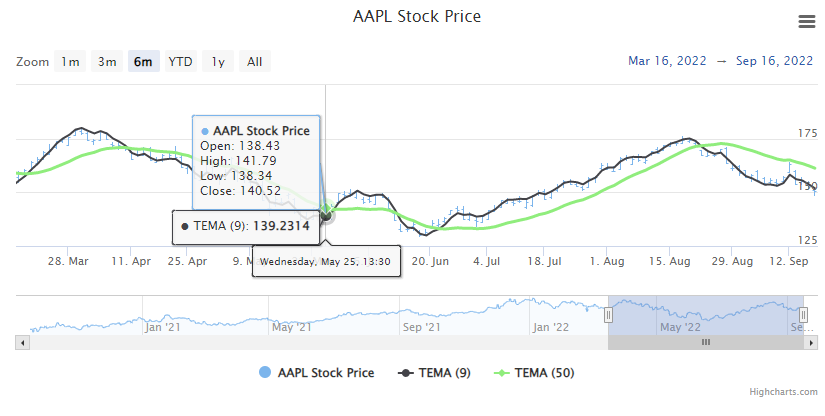Toggle TEMA (9) series in legend
This screenshot has width=825, height=416.
point(446,373)
